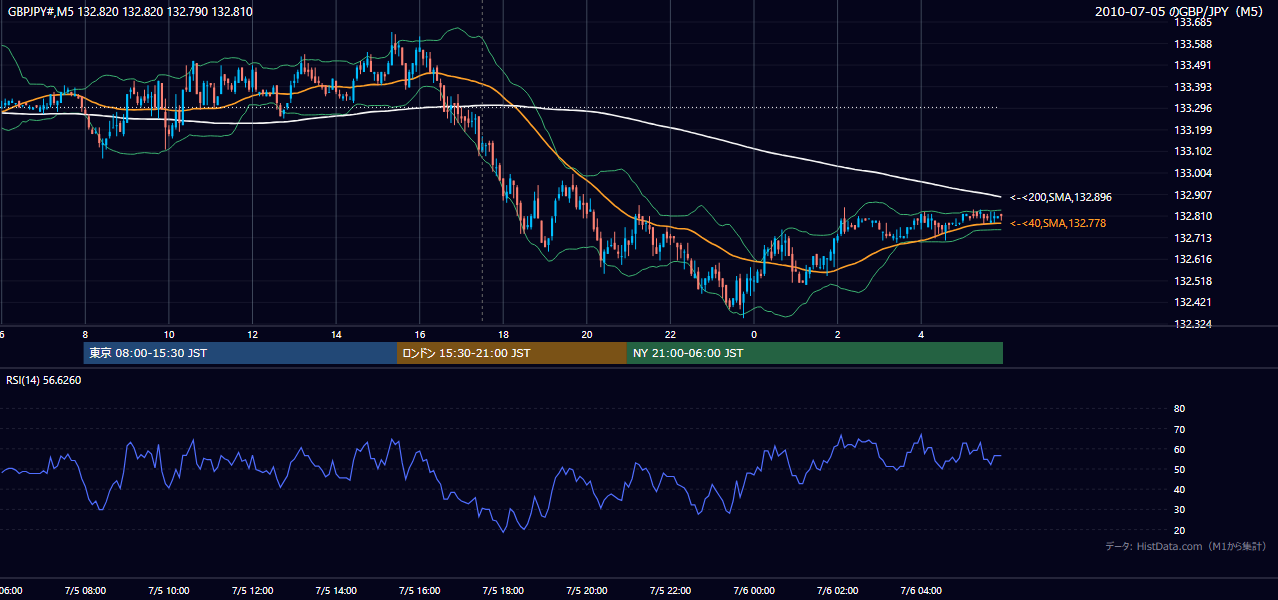Click RSI scale value 40
Image resolution: width=1278 pixels, height=600 pixels.
1179,489
